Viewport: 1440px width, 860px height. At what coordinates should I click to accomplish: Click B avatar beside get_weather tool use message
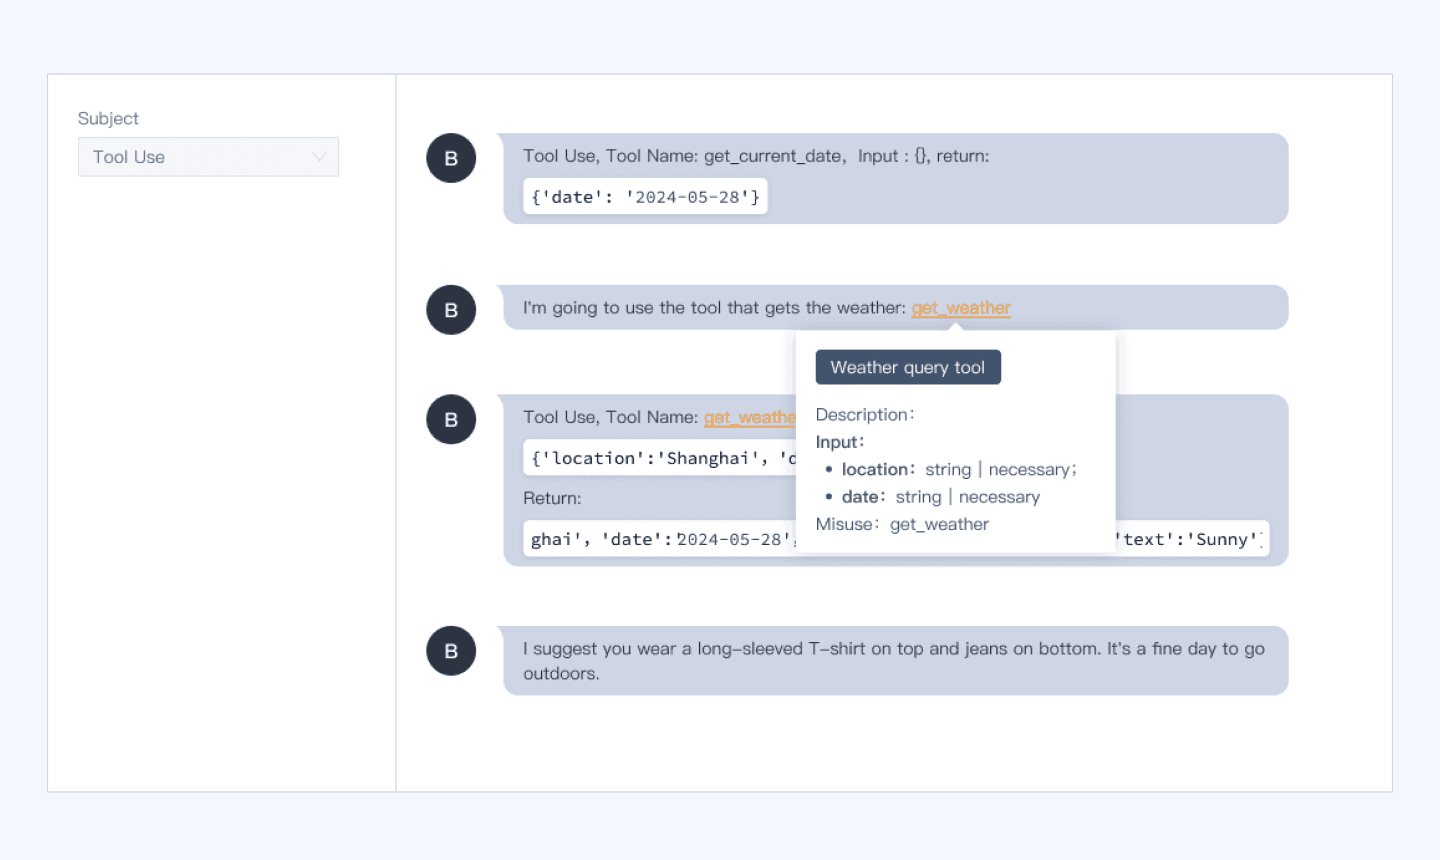[x=451, y=419]
